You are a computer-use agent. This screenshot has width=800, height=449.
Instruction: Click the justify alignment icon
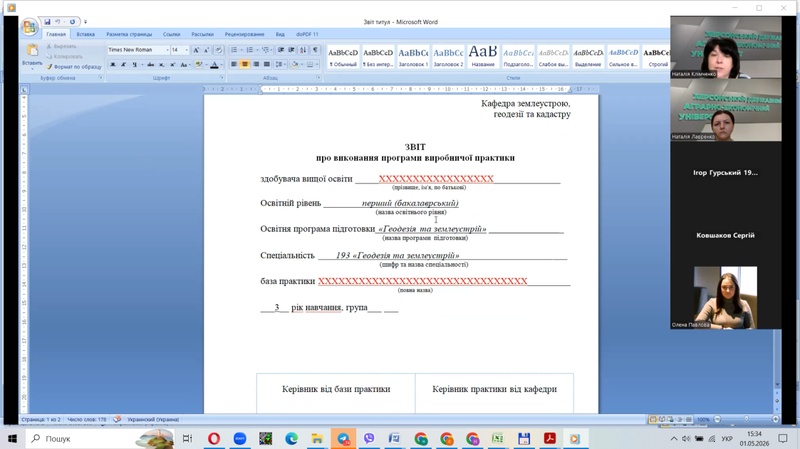[267, 64]
